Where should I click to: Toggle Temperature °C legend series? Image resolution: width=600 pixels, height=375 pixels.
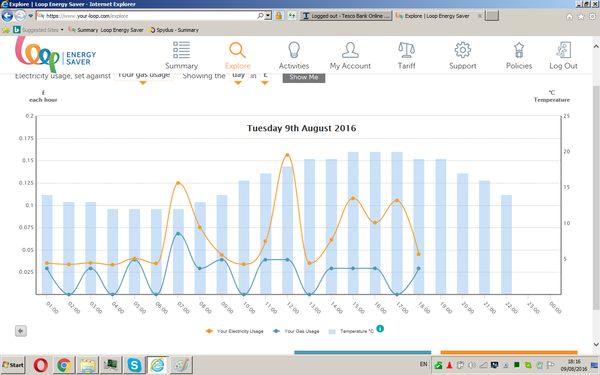(x=351, y=331)
